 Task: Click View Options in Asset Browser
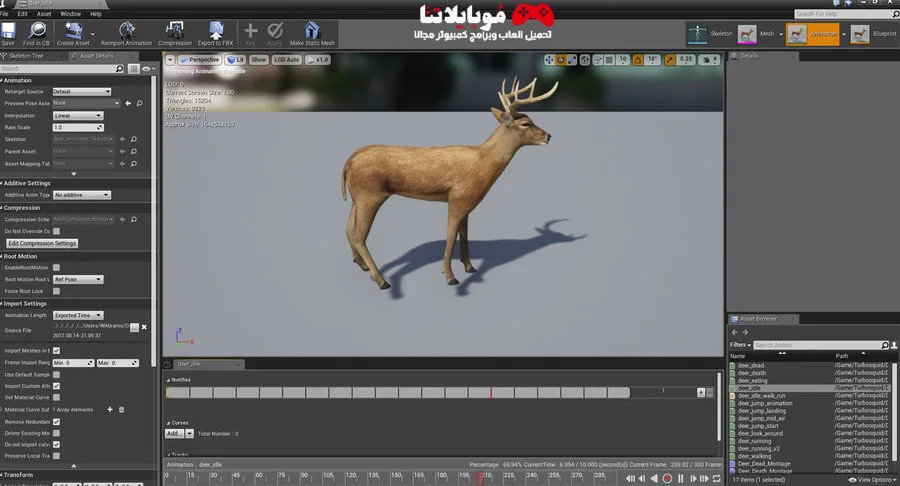(x=872, y=480)
